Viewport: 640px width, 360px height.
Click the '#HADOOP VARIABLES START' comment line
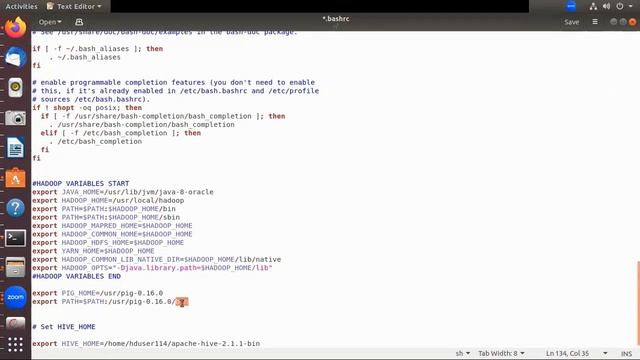81,184
